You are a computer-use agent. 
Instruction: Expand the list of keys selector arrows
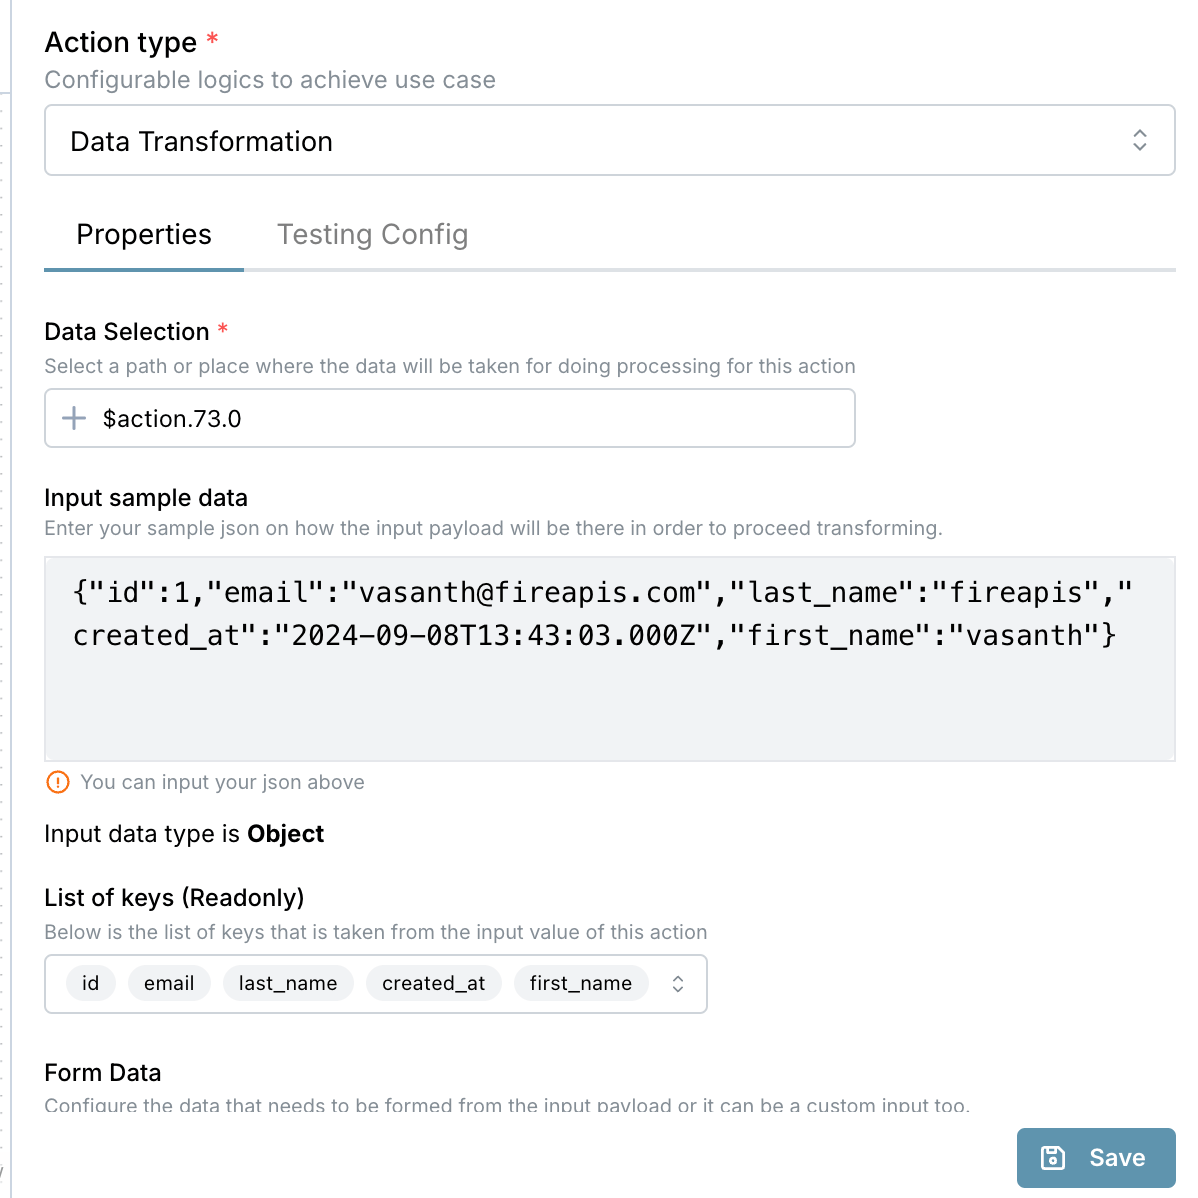click(x=678, y=984)
